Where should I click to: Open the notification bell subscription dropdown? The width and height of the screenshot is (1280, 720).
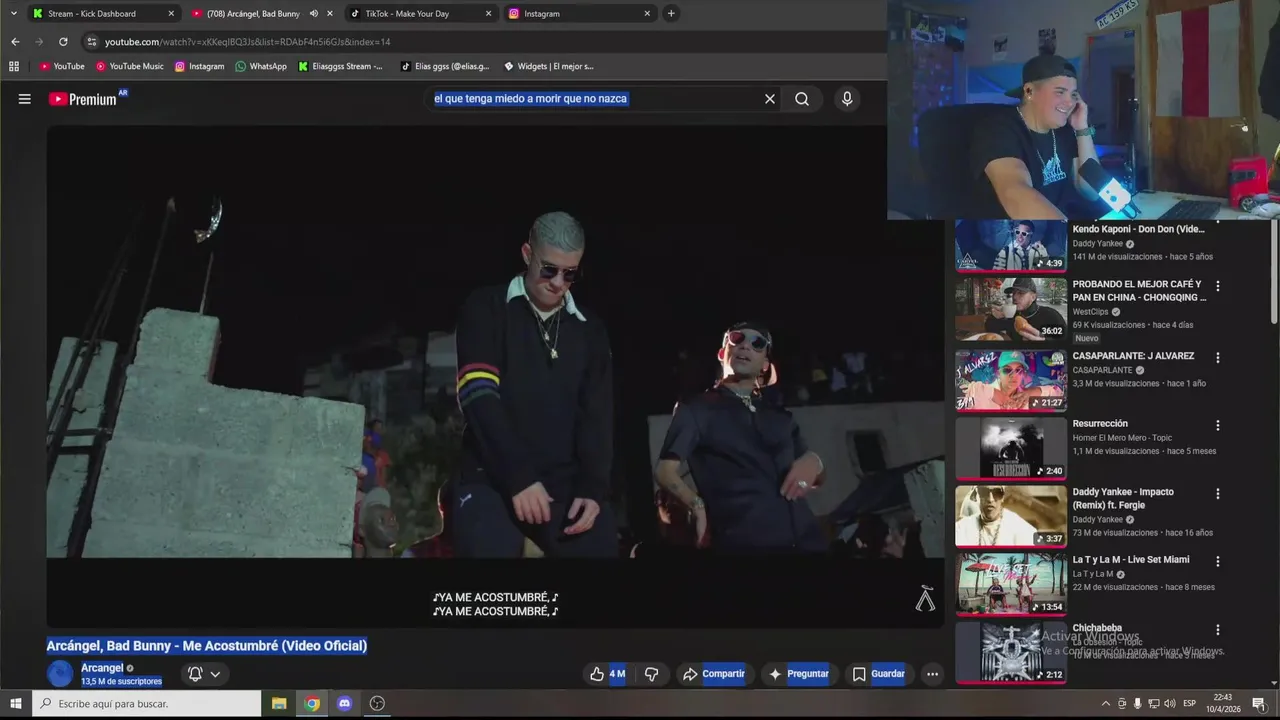pyautogui.click(x=203, y=674)
